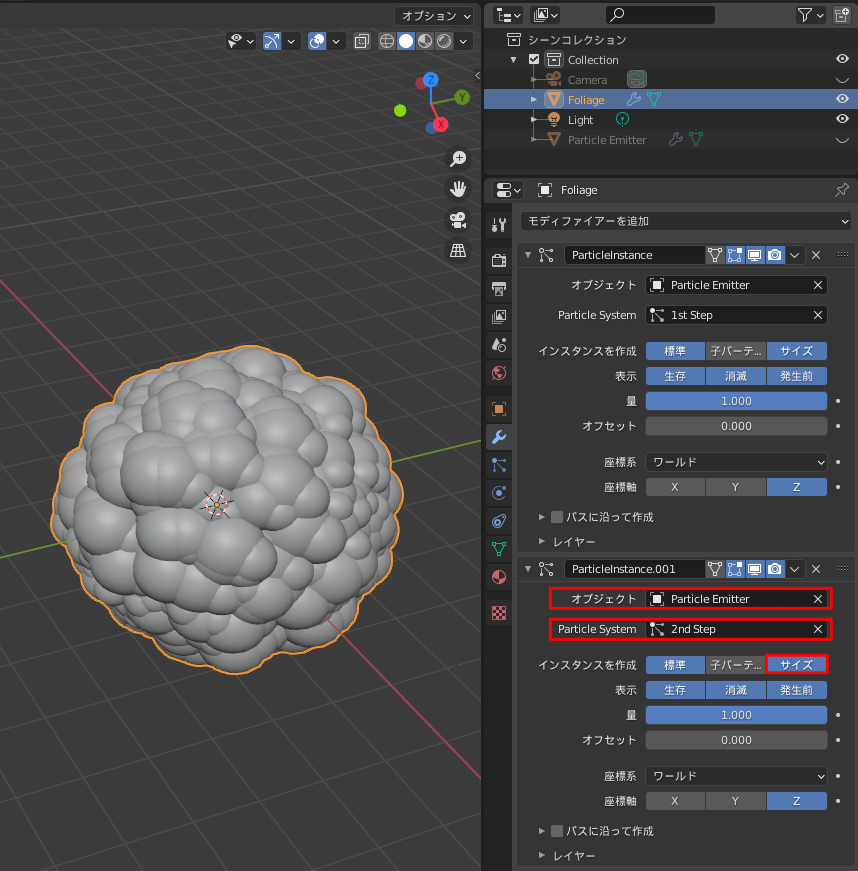Toggle 標準 in first ParticleInstance
The image size is (858, 871).
pos(675,351)
